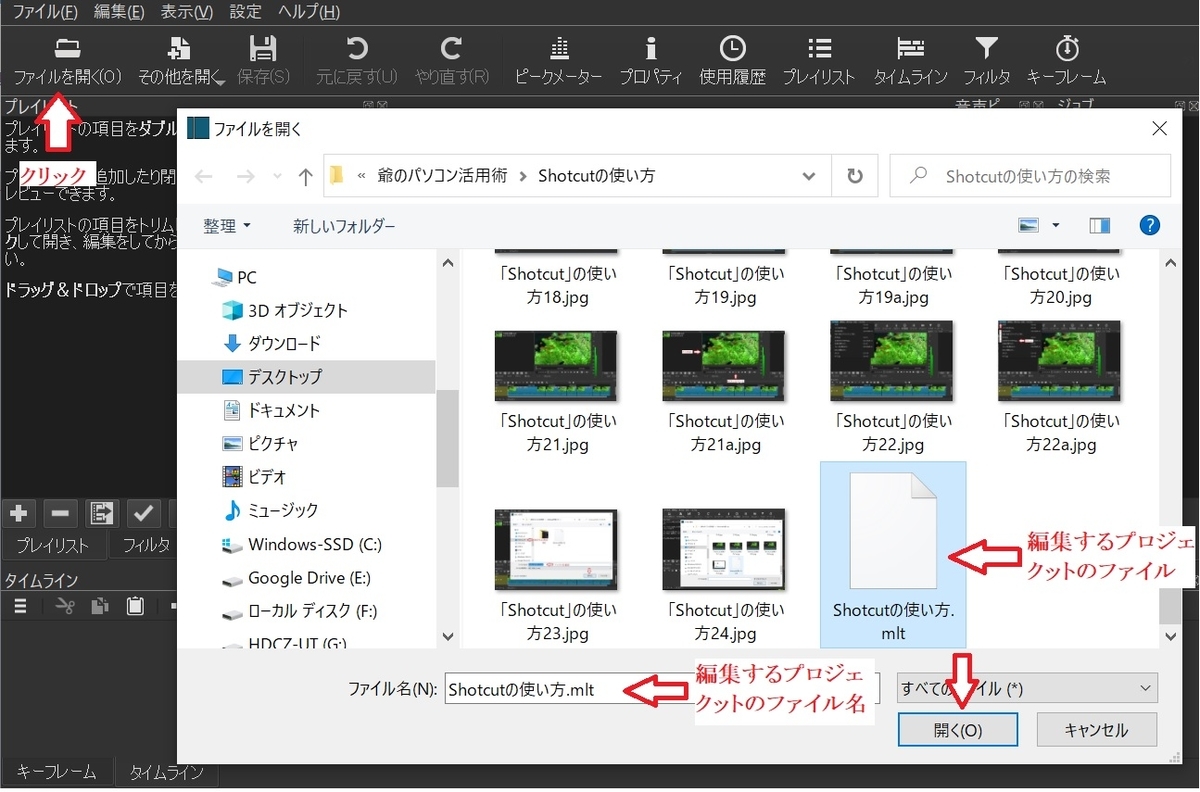Open the 編集(E) menu

pos(119,12)
